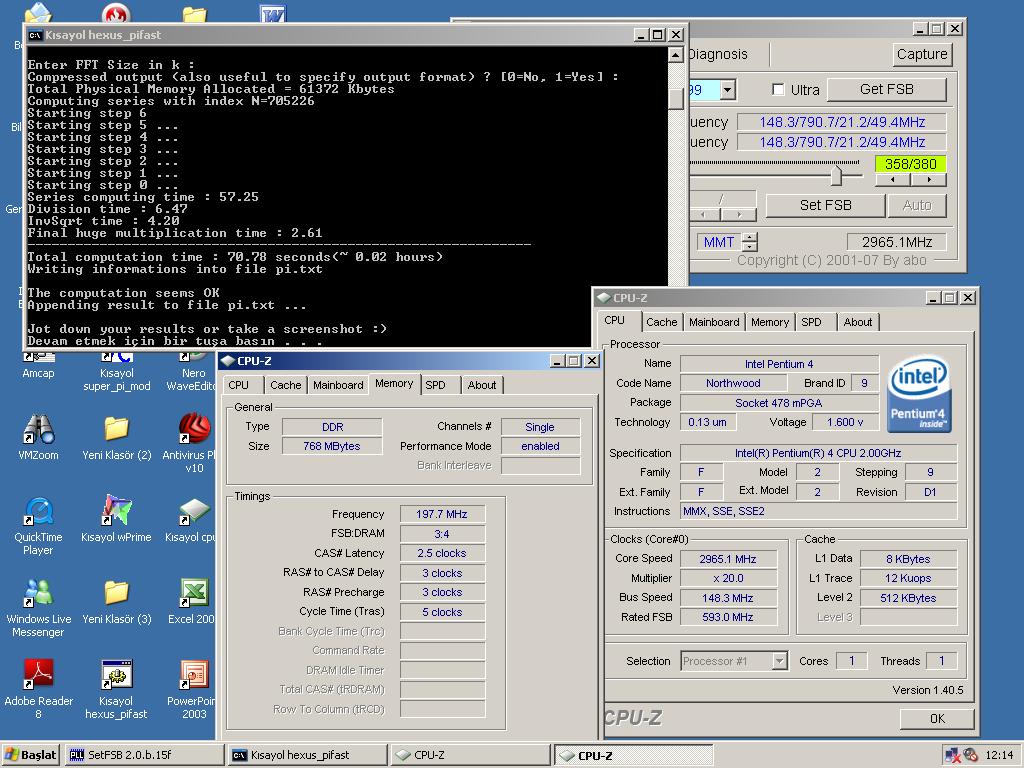Image resolution: width=1024 pixels, height=768 pixels.
Task: Click the console scrollbar thumb
Action: [x=676, y=98]
